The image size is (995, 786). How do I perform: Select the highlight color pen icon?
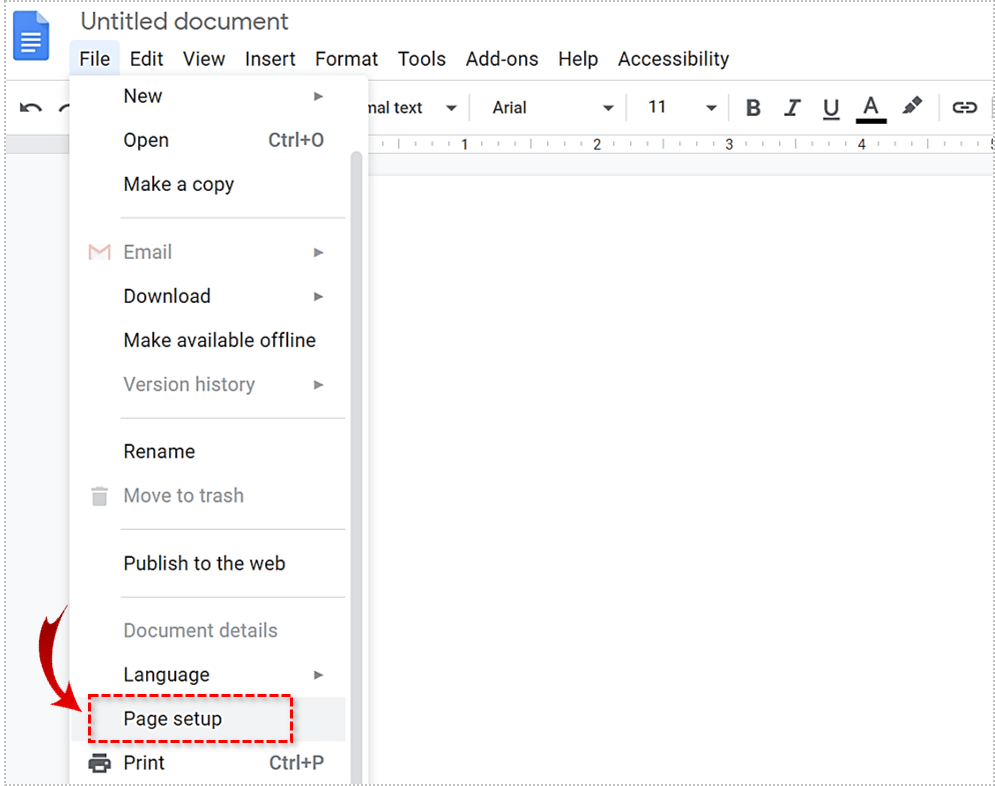[912, 106]
